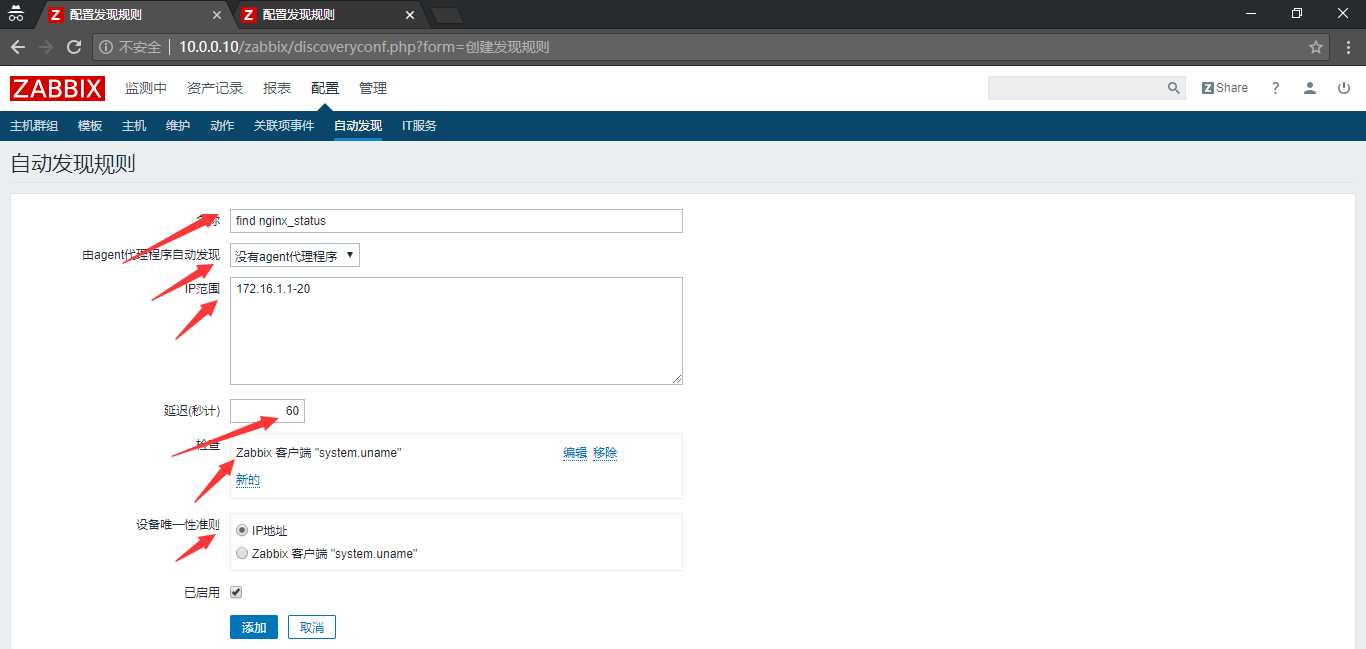Go to 维护 submenu

pyautogui.click(x=178, y=126)
